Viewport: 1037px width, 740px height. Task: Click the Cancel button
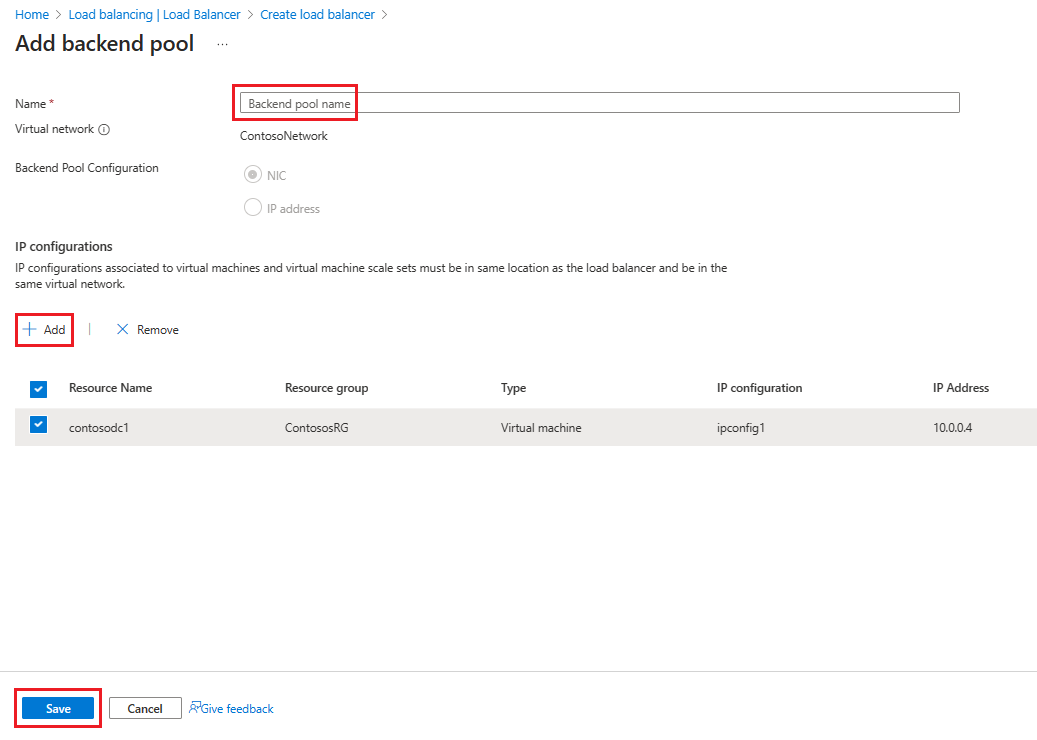tap(144, 708)
